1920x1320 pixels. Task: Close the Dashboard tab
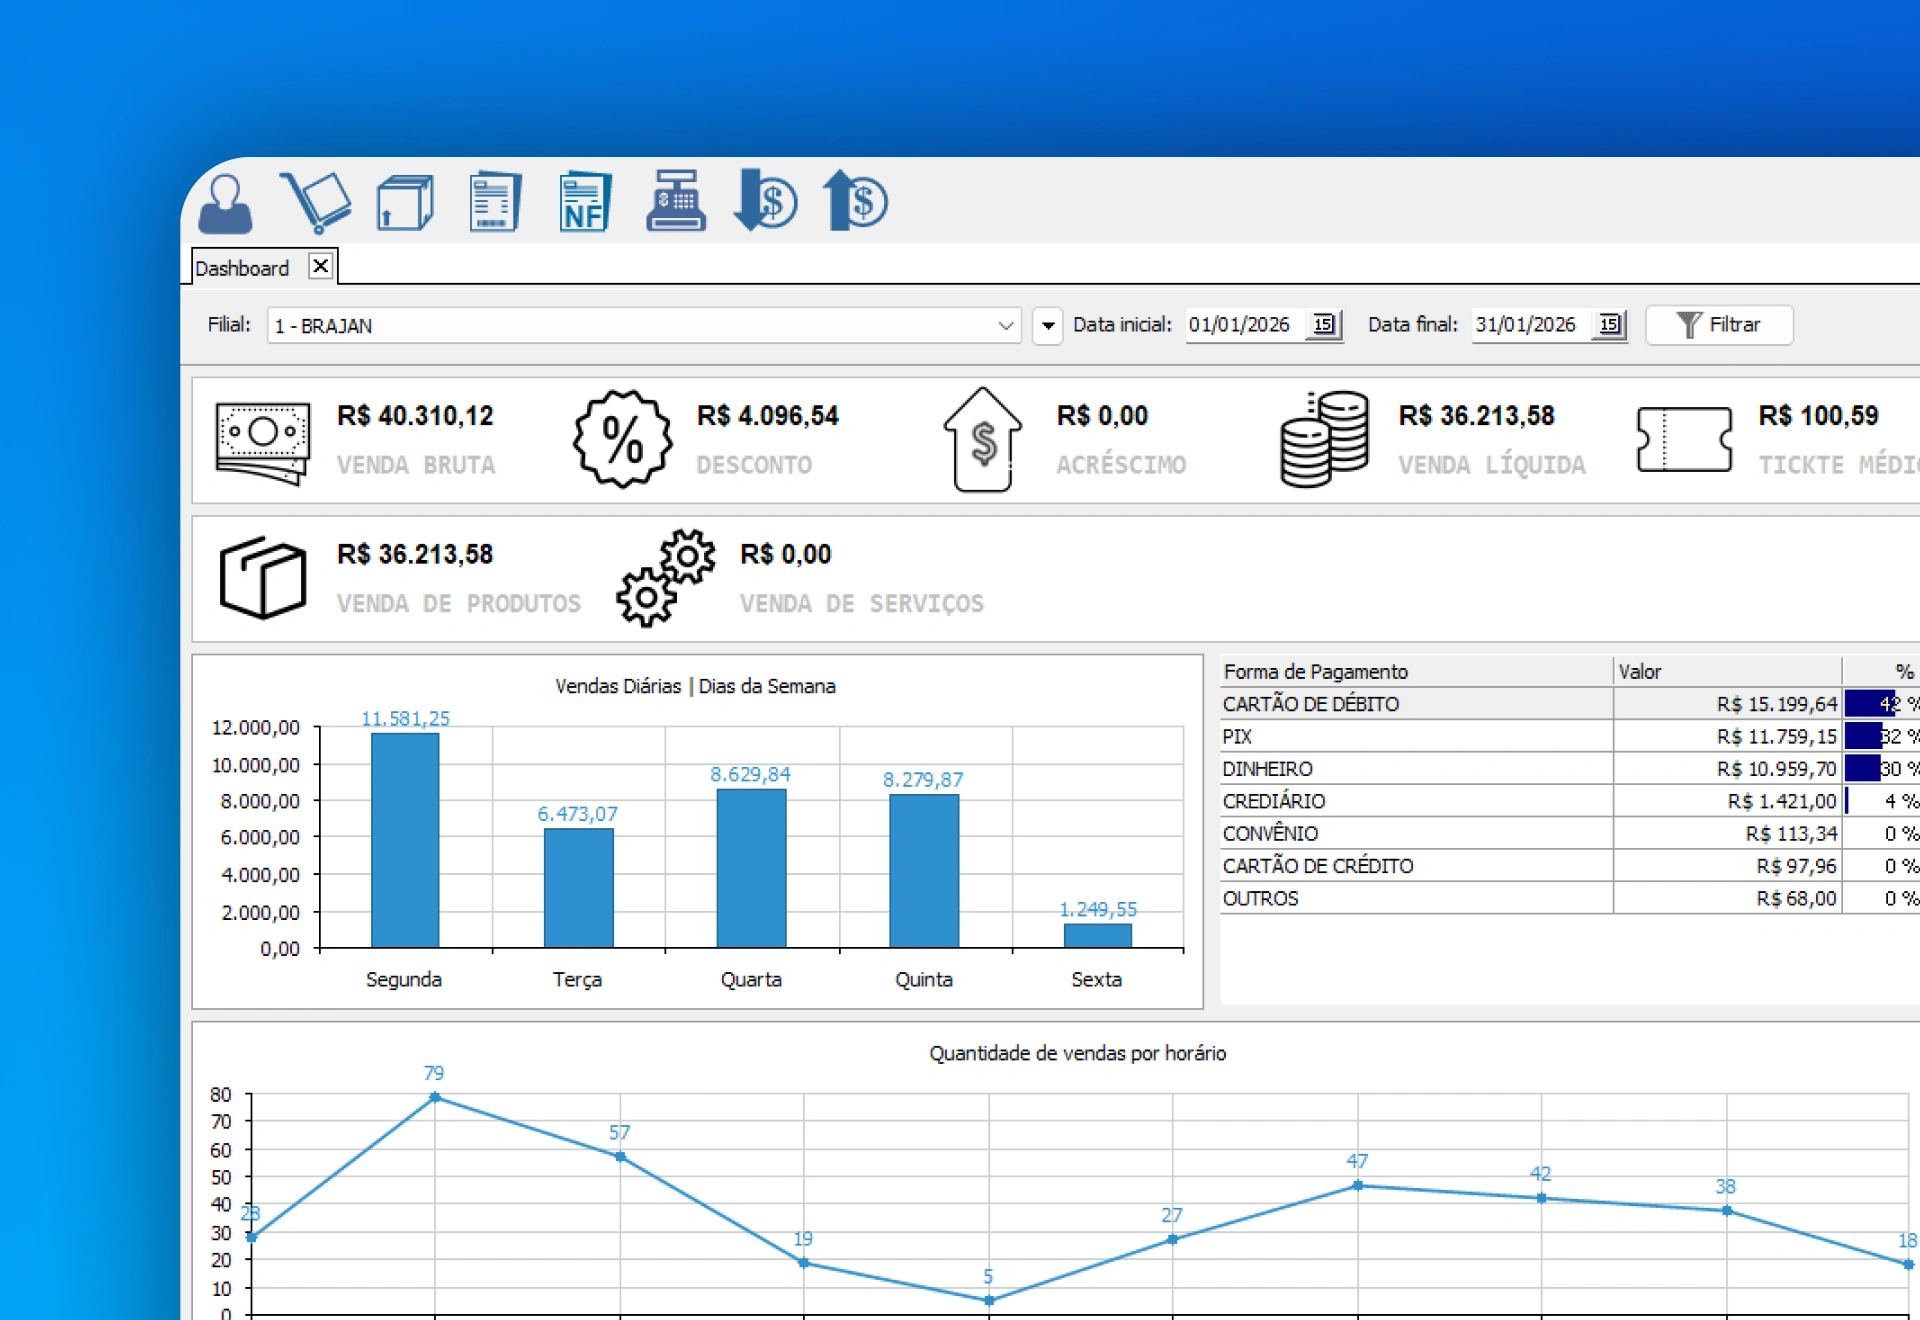pos(321,265)
